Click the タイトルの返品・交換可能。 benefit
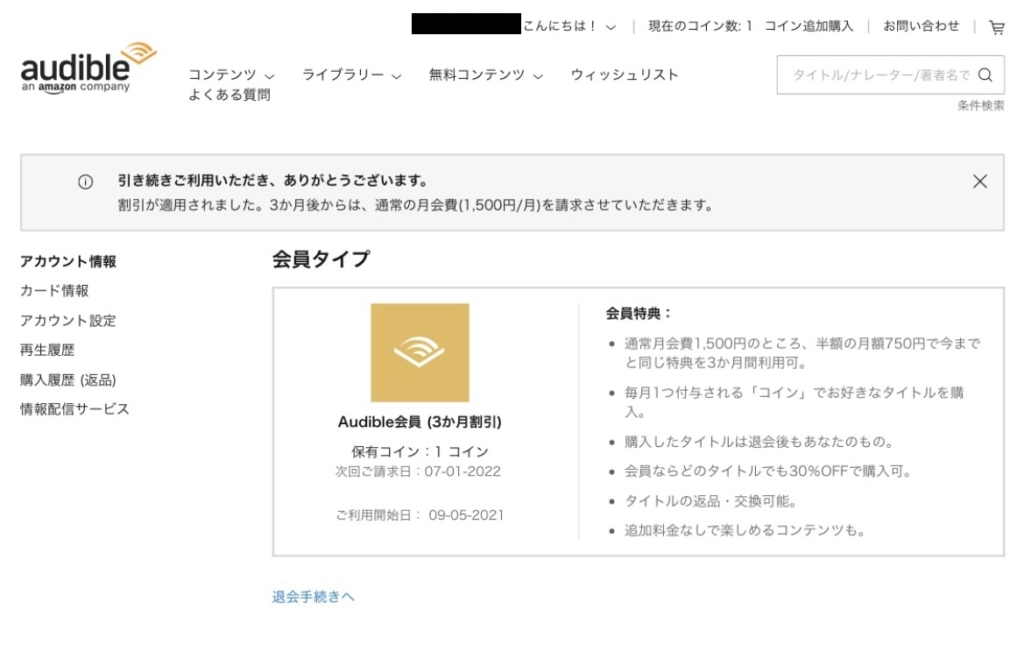 pos(711,501)
